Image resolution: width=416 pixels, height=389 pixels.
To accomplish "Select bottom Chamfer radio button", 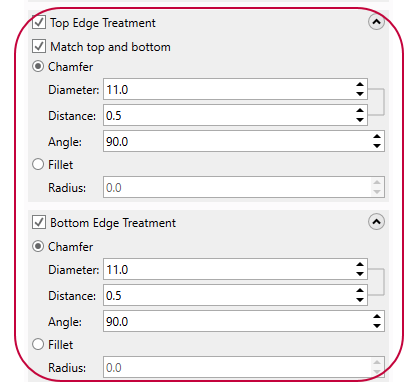I will (38, 246).
